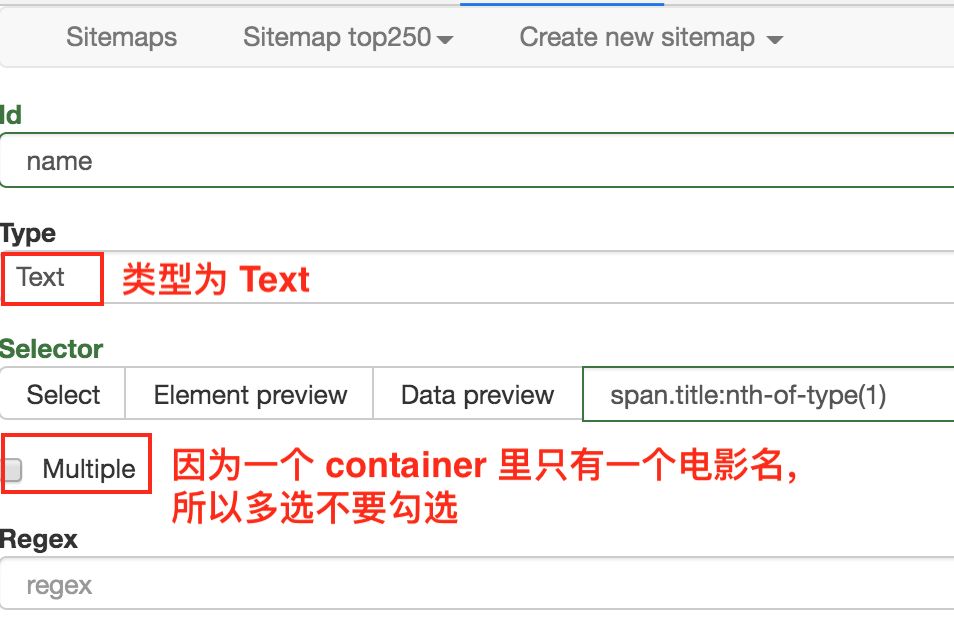The width and height of the screenshot is (954, 636).
Task: Expand the Sitemap top250 dropdown menu
Action: [348, 37]
